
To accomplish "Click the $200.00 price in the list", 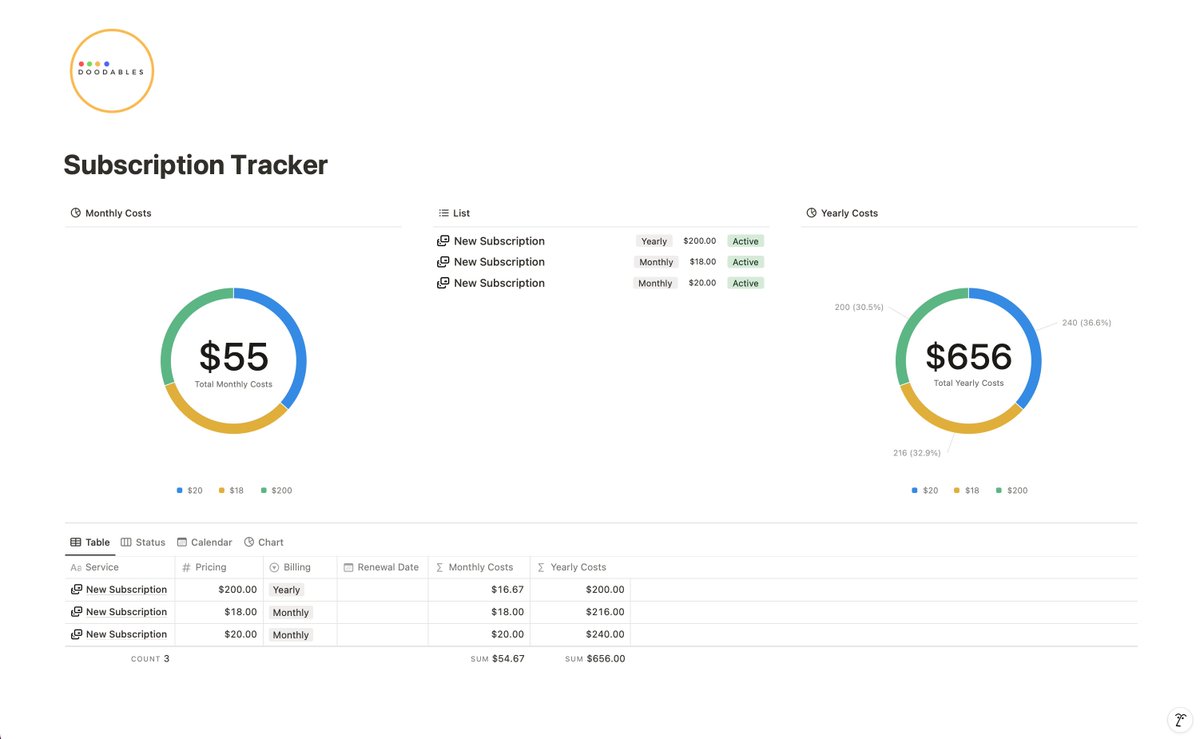I will pyautogui.click(x=700, y=241).
